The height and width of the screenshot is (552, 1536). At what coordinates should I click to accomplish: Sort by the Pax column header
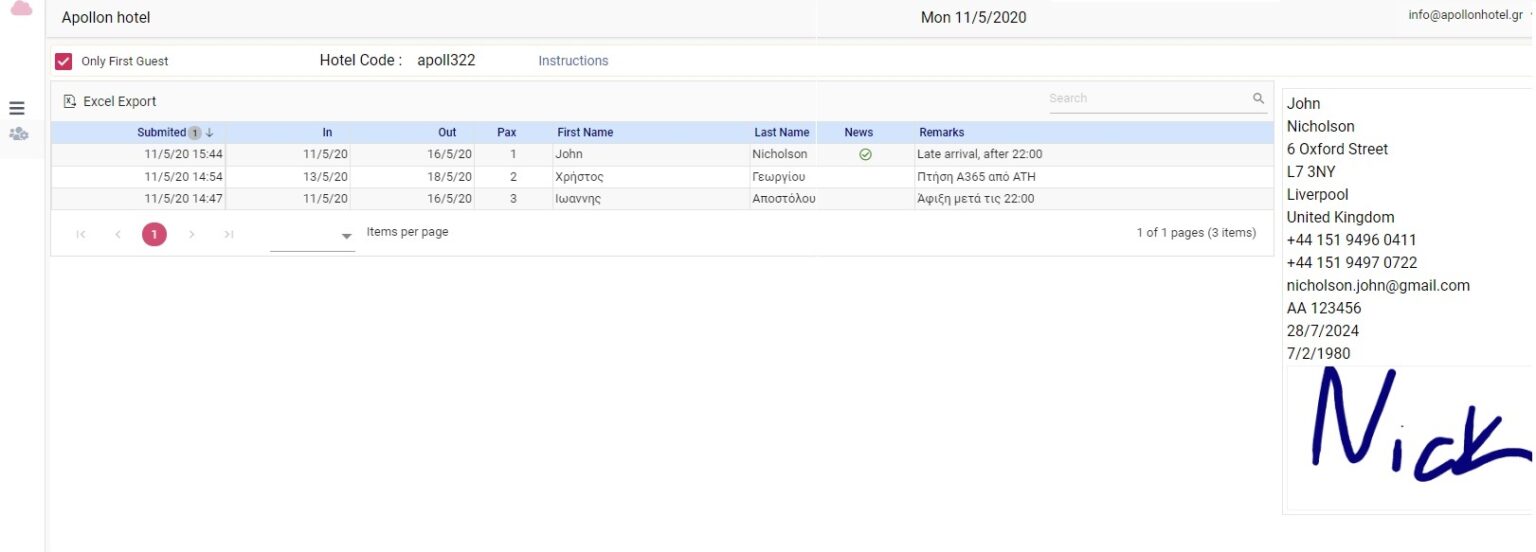506,132
